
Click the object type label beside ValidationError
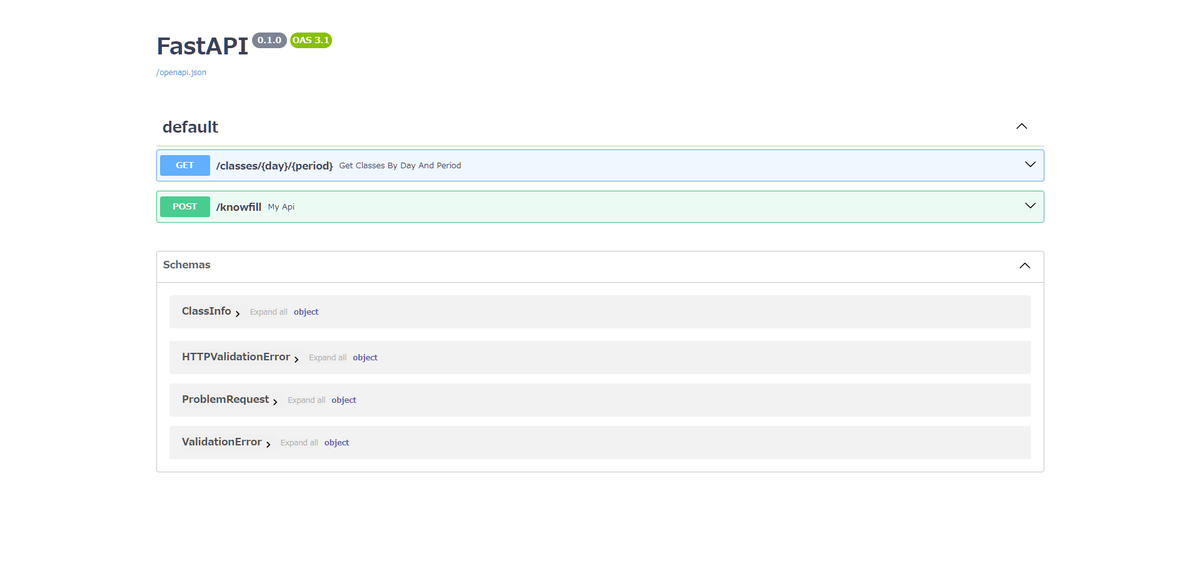[337, 442]
